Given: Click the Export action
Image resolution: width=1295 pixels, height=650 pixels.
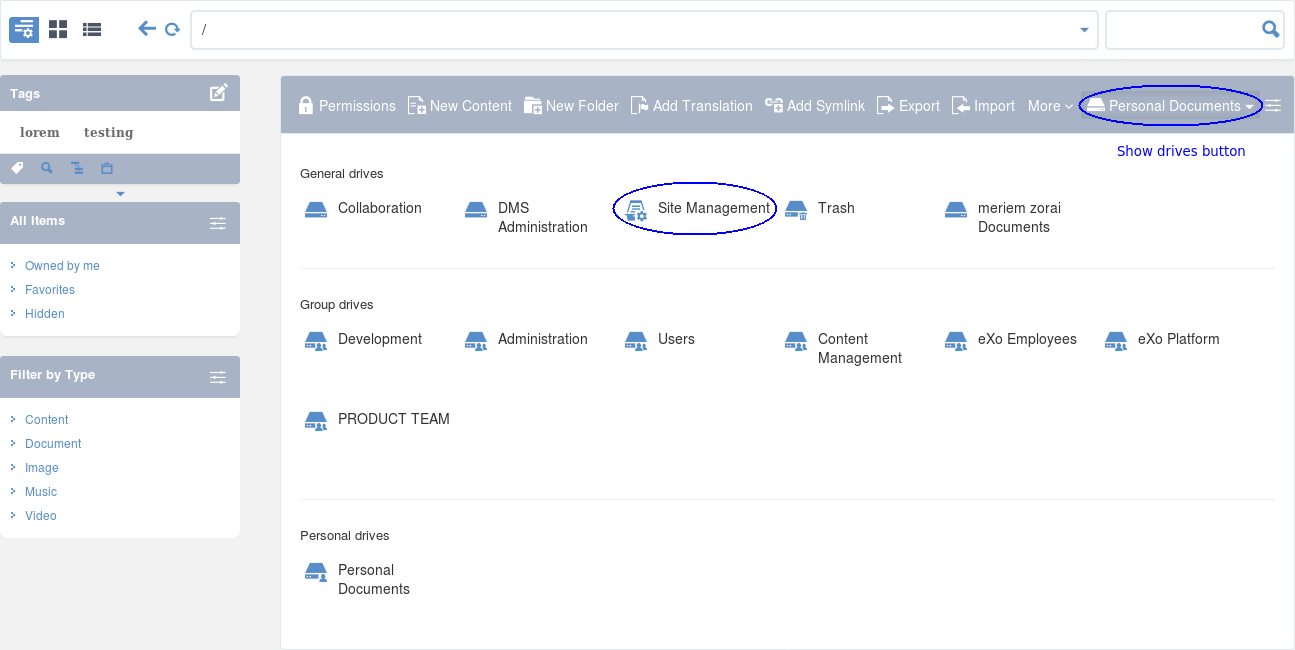Looking at the screenshot, I should [908, 106].
